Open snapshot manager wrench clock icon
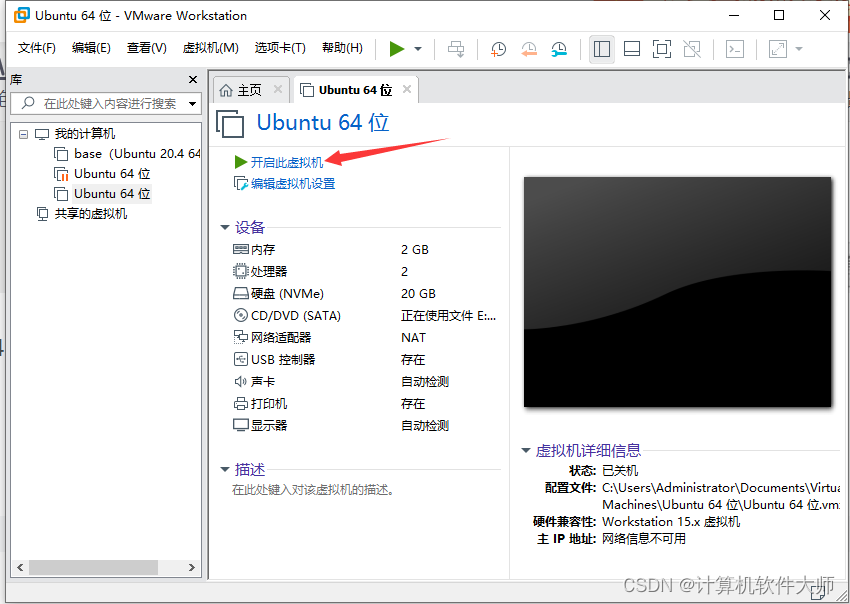The width and height of the screenshot is (850, 604). tap(559, 49)
